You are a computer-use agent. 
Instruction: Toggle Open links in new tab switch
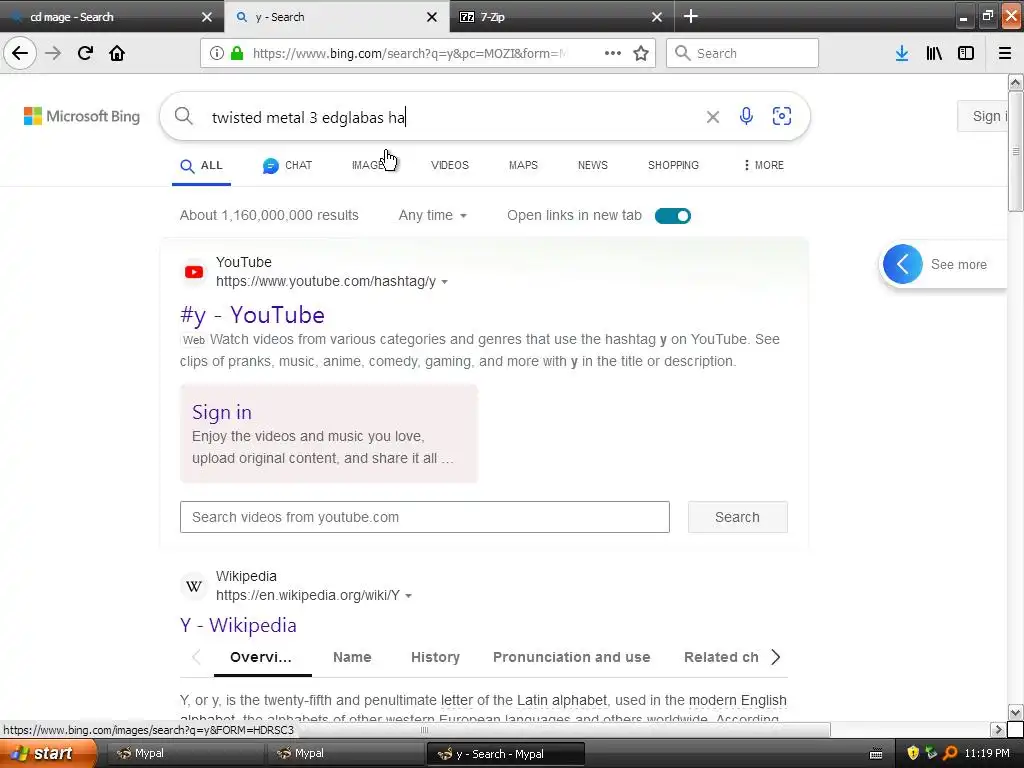click(673, 216)
